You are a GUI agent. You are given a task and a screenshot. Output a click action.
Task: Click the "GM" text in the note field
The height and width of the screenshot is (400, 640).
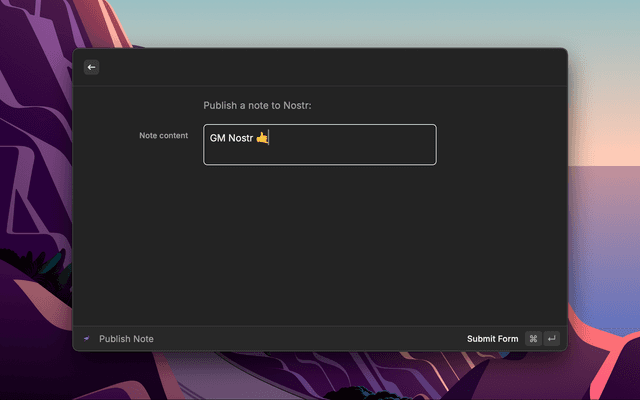[217, 138]
